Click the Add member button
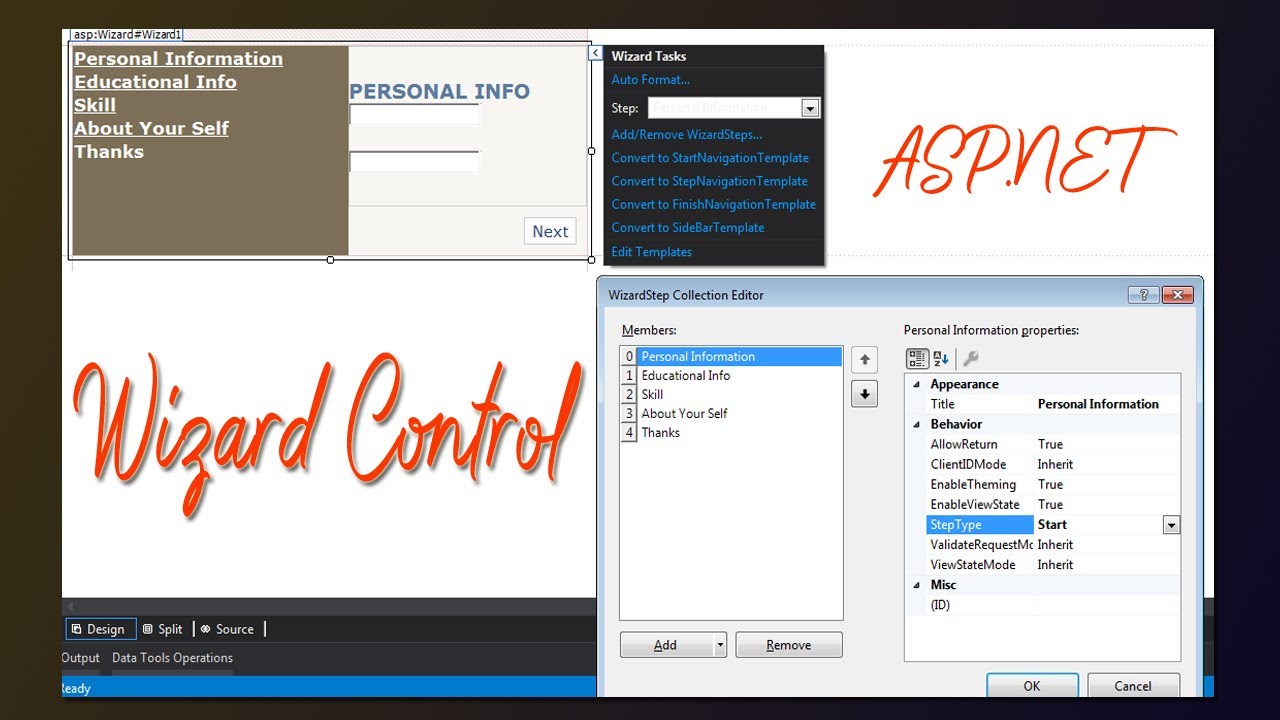The width and height of the screenshot is (1280, 720). (x=666, y=645)
